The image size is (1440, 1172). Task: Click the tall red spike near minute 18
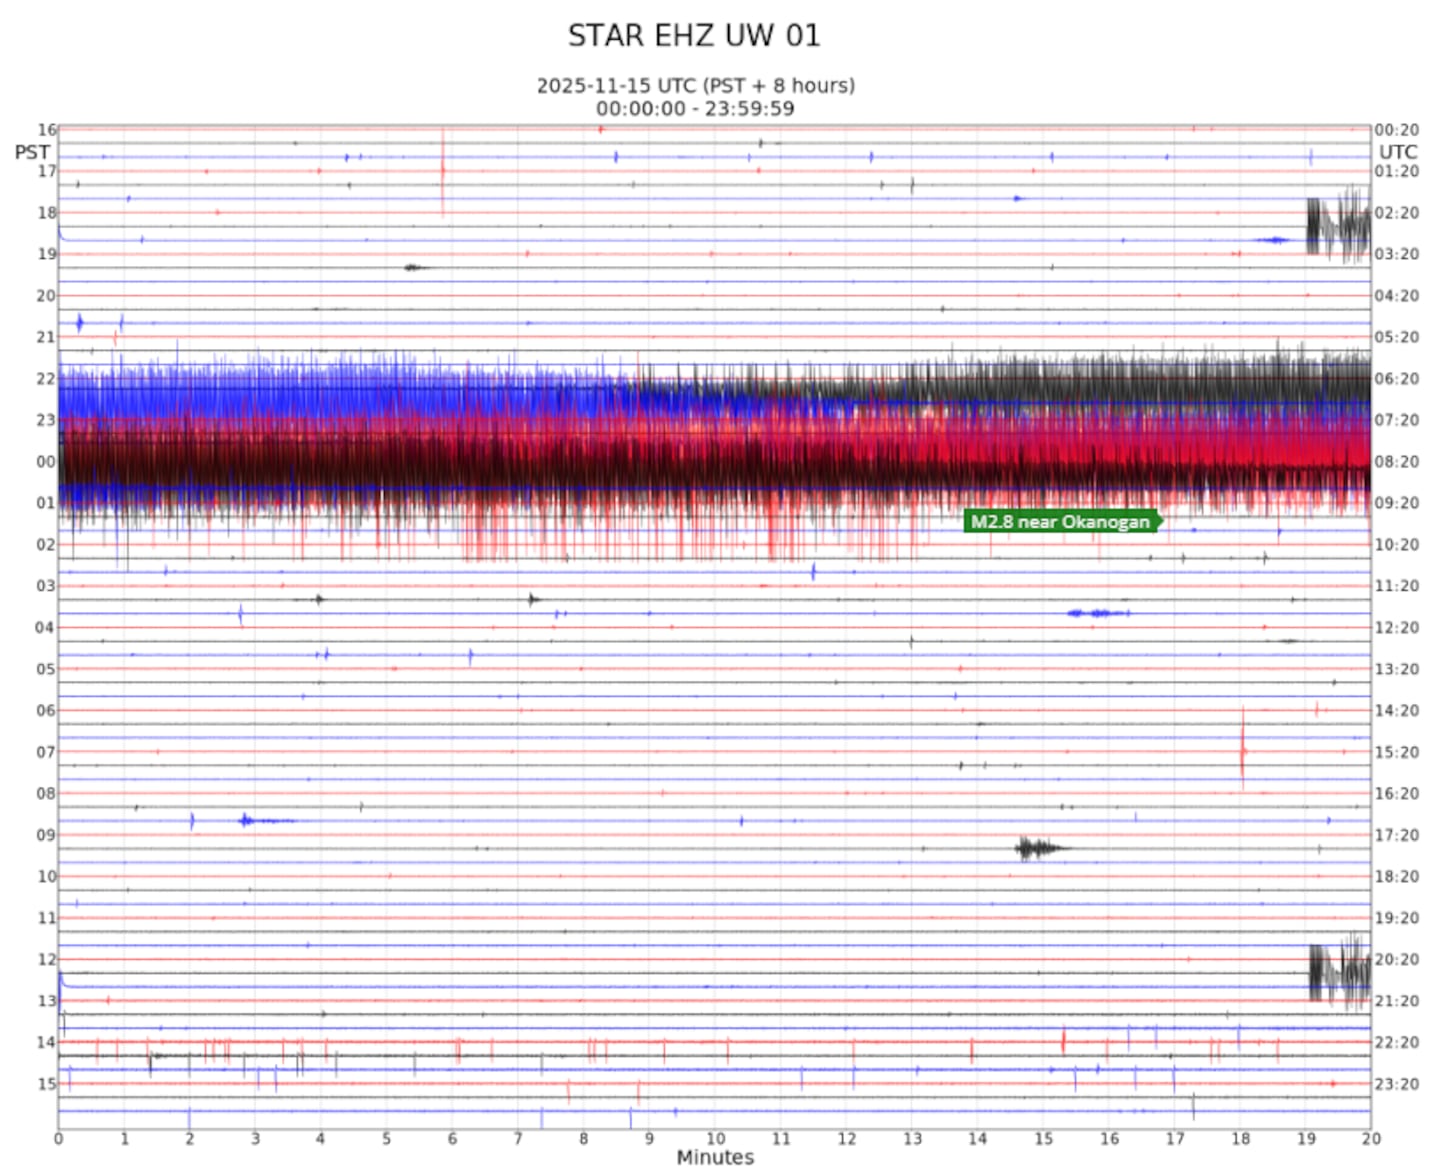click(1242, 750)
